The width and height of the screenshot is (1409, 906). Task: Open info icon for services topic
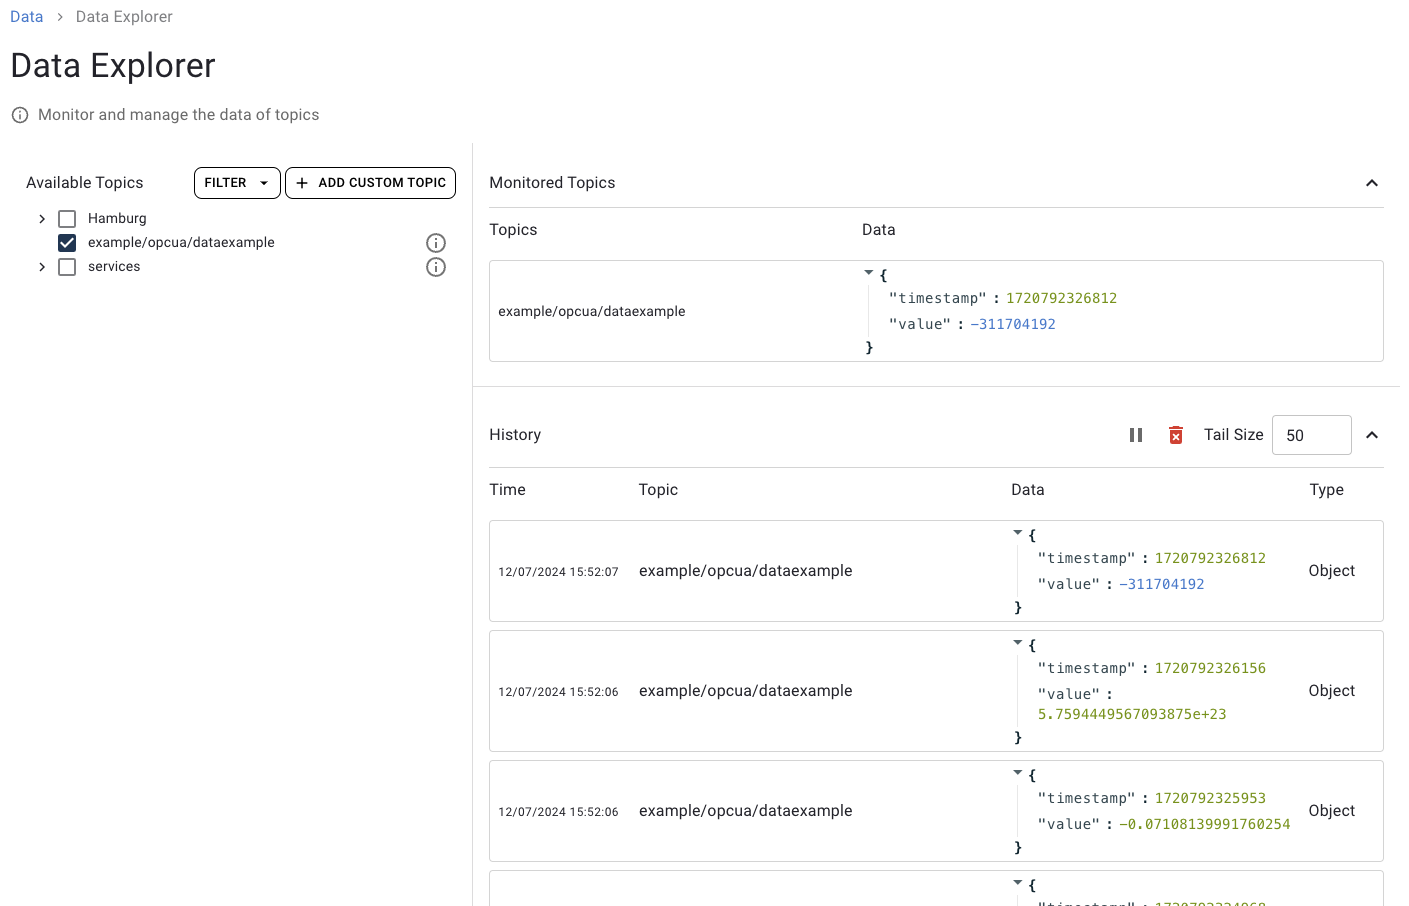point(436,267)
